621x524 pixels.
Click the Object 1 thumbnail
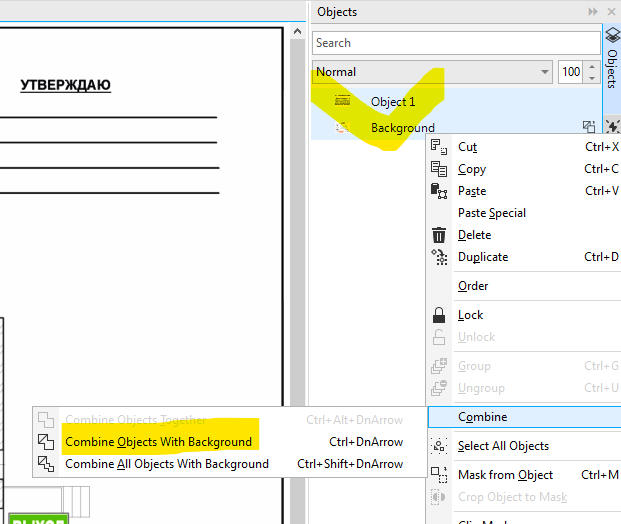point(343,101)
